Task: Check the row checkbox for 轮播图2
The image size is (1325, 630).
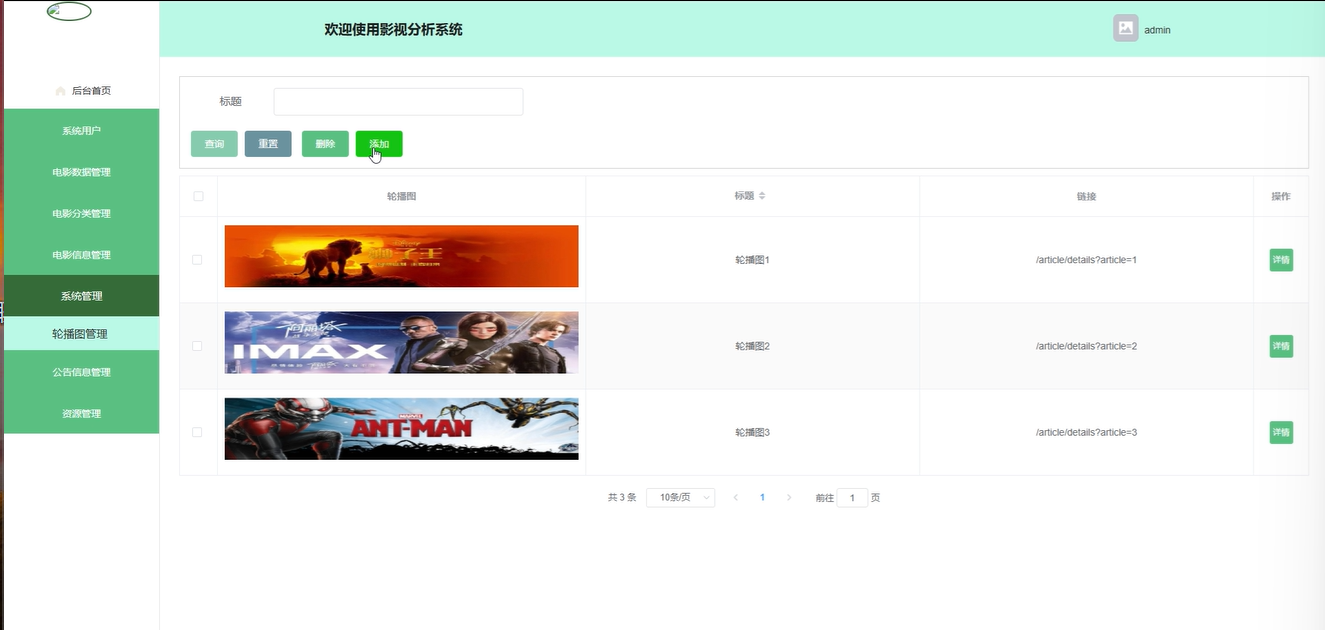Action: [x=197, y=346]
